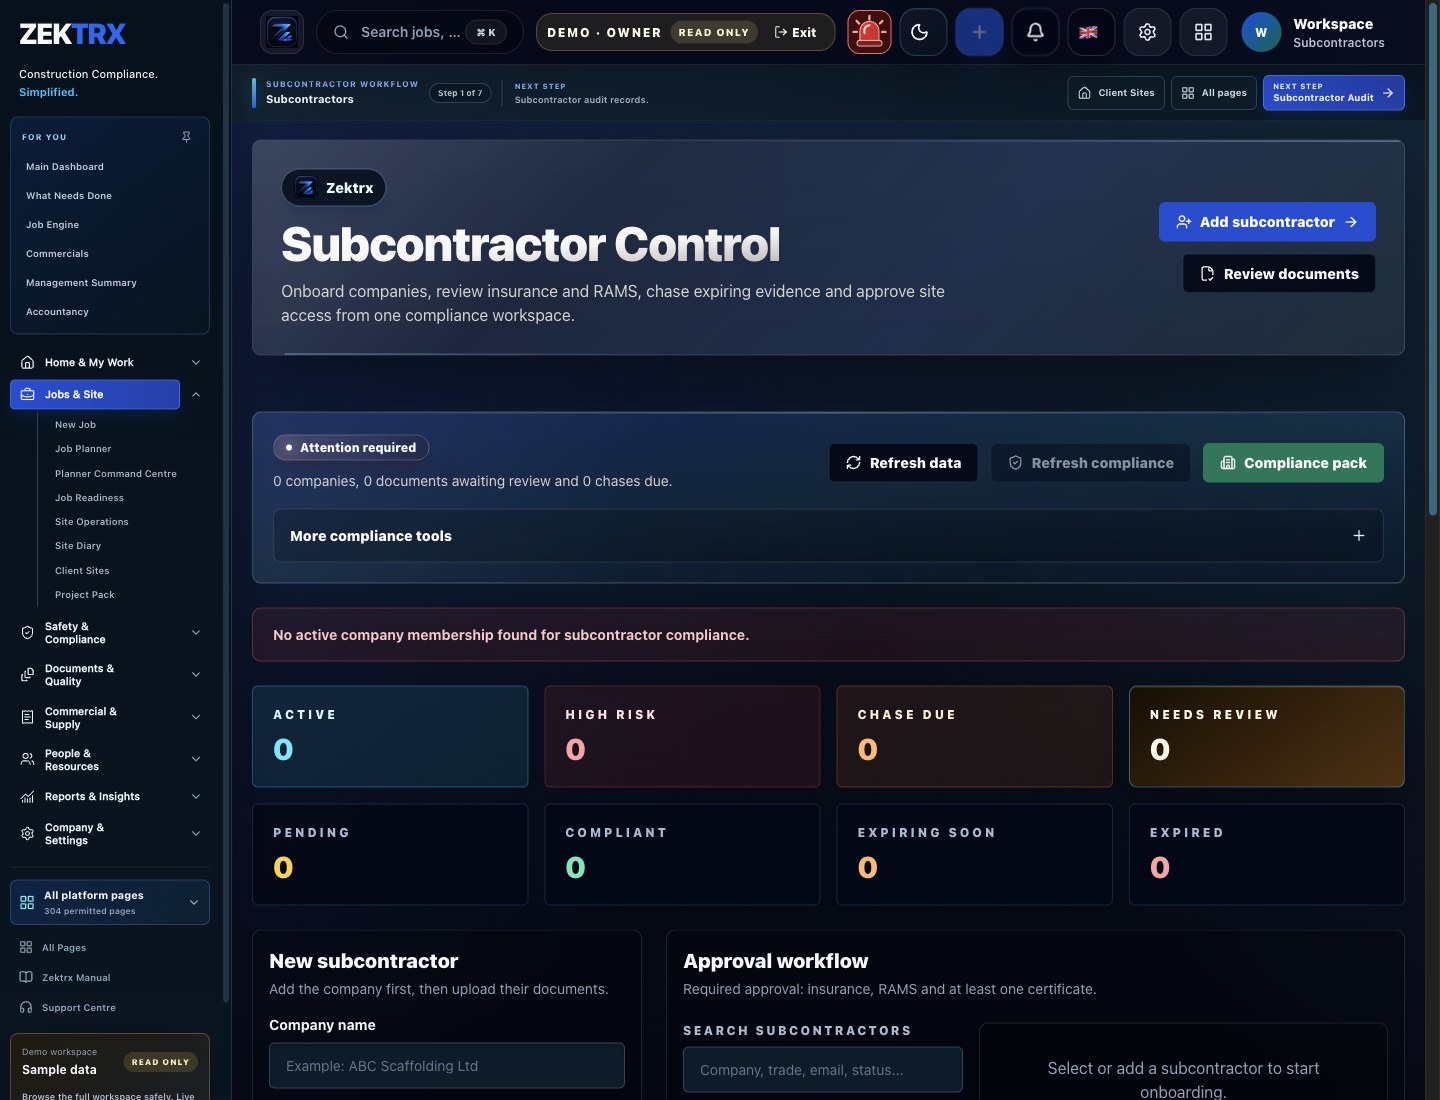Image resolution: width=1440 pixels, height=1100 pixels.
Task: Click Review documents button
Action: click(1279, 274)
